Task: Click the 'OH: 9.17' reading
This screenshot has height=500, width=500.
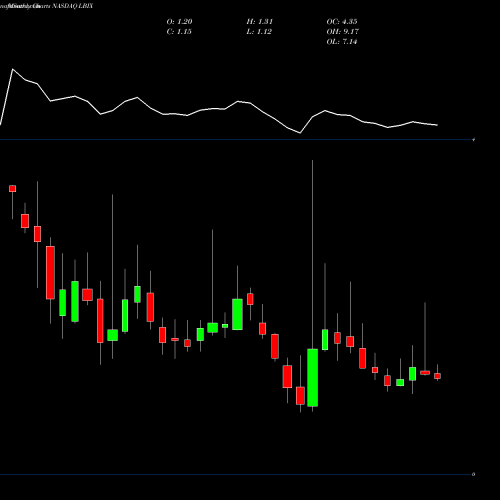Action: (343, 31)
